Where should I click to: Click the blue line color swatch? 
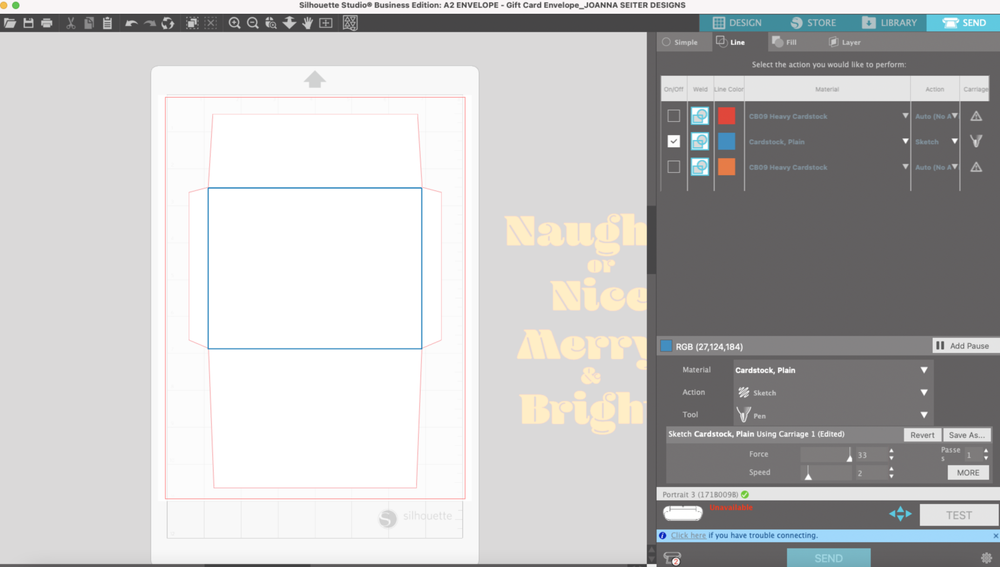(726, 141)
